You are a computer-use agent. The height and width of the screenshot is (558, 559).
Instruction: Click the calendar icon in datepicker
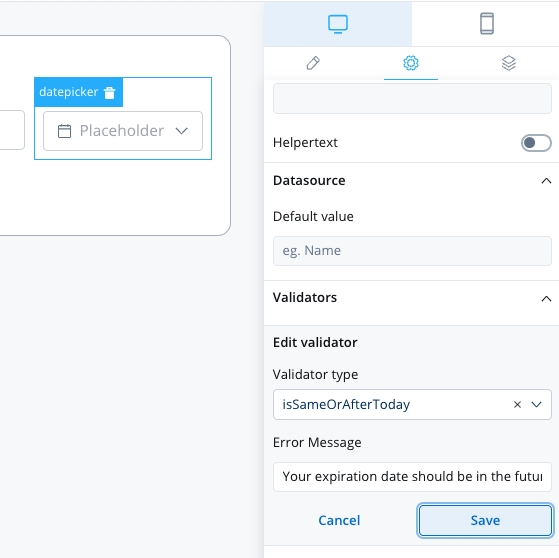[x=65, y=131]
